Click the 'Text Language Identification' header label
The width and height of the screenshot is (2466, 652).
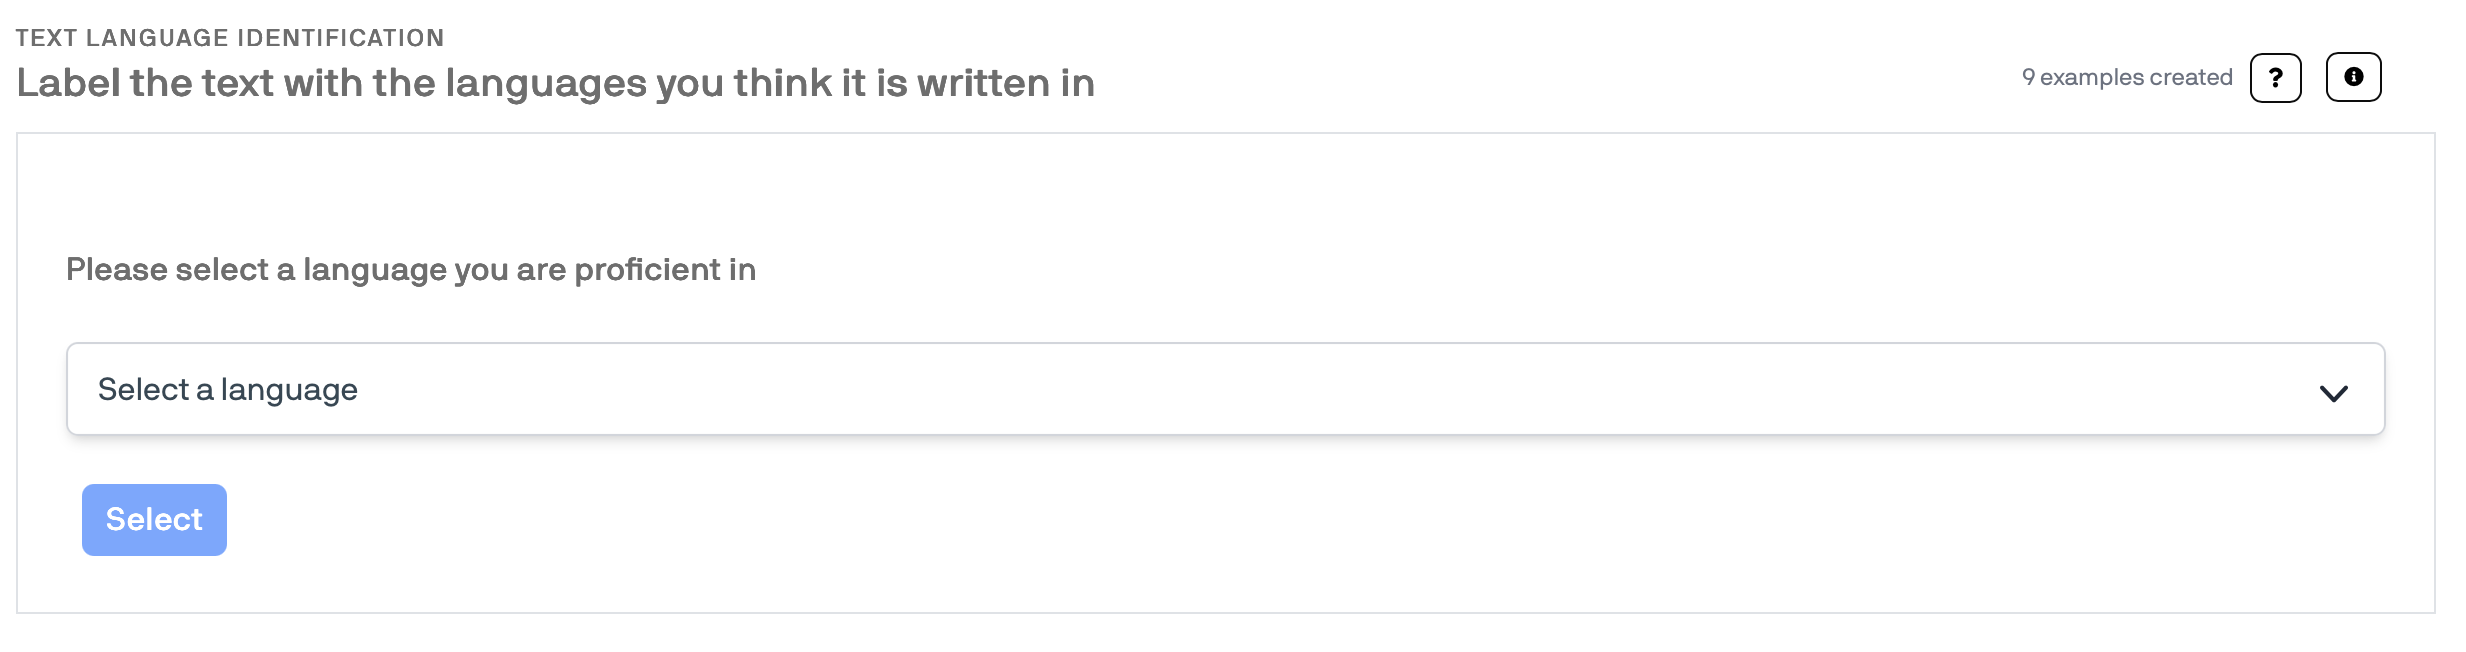pyautogui.click(x=230, y=38)
